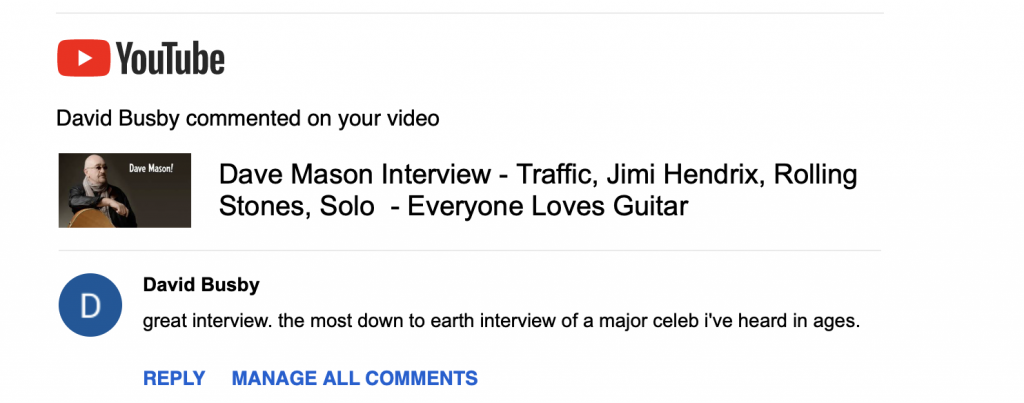This screenshot has height=403, width=1024.
Task: Open MANAGE ALL COMMENTS link
Action: (355, 378)
